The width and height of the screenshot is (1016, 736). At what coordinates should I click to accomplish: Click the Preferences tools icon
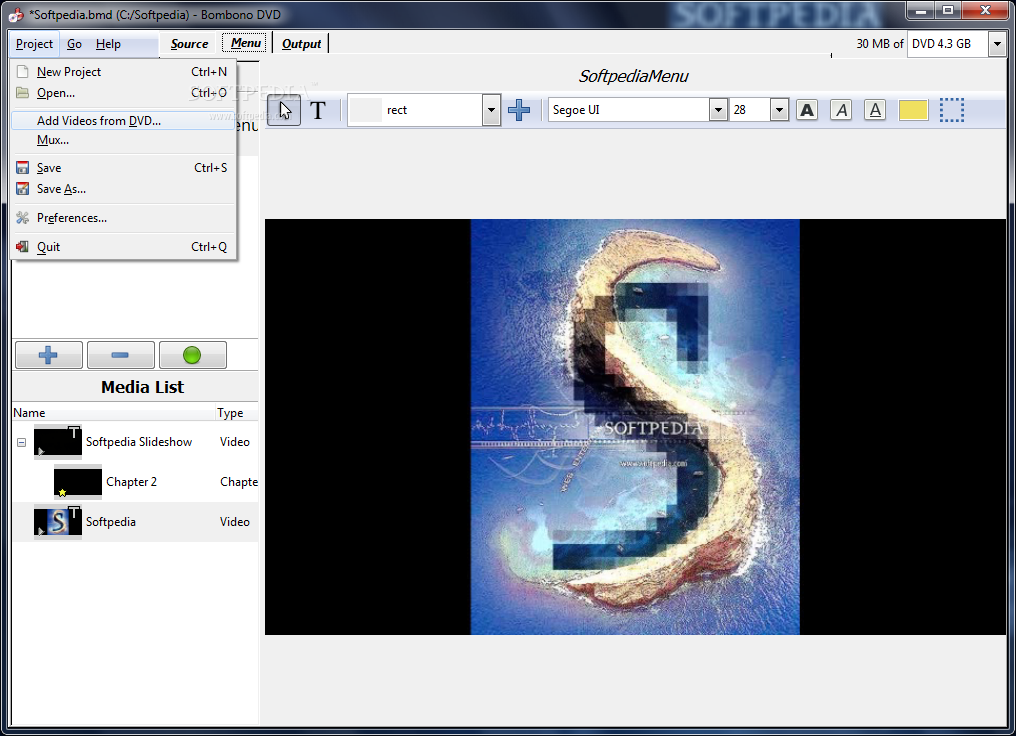23,218
